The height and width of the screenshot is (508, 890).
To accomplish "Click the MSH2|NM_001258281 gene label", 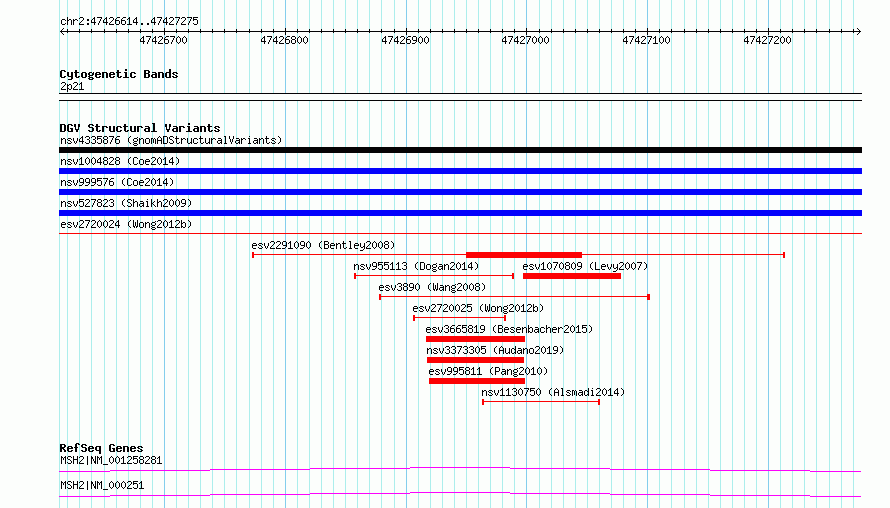I will [x=111, y=460].
